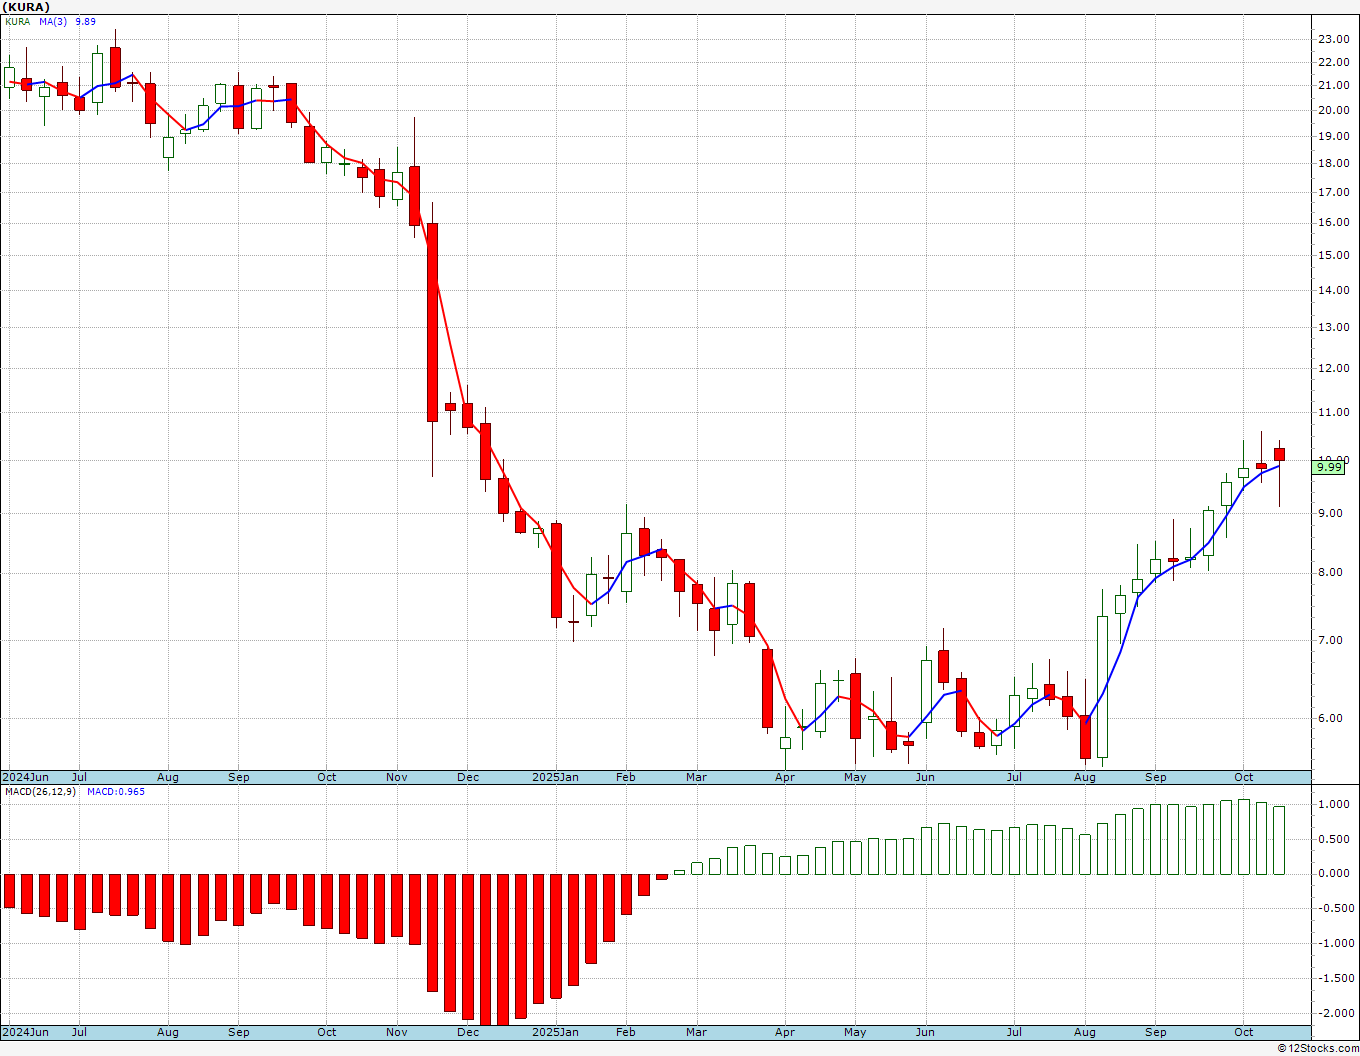Select the 11.00 price axis label
The width and height of the screenshot is (1360, 1056).
(1332, 412)
